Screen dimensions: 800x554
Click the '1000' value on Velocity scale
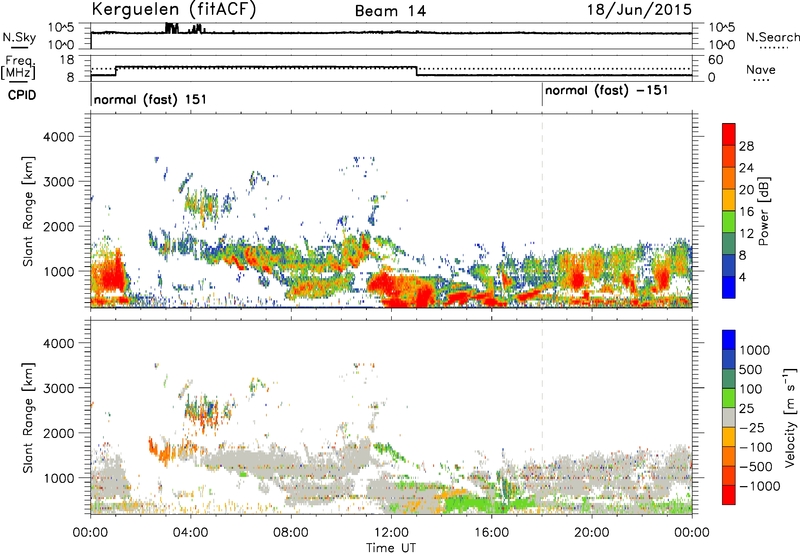754,350
